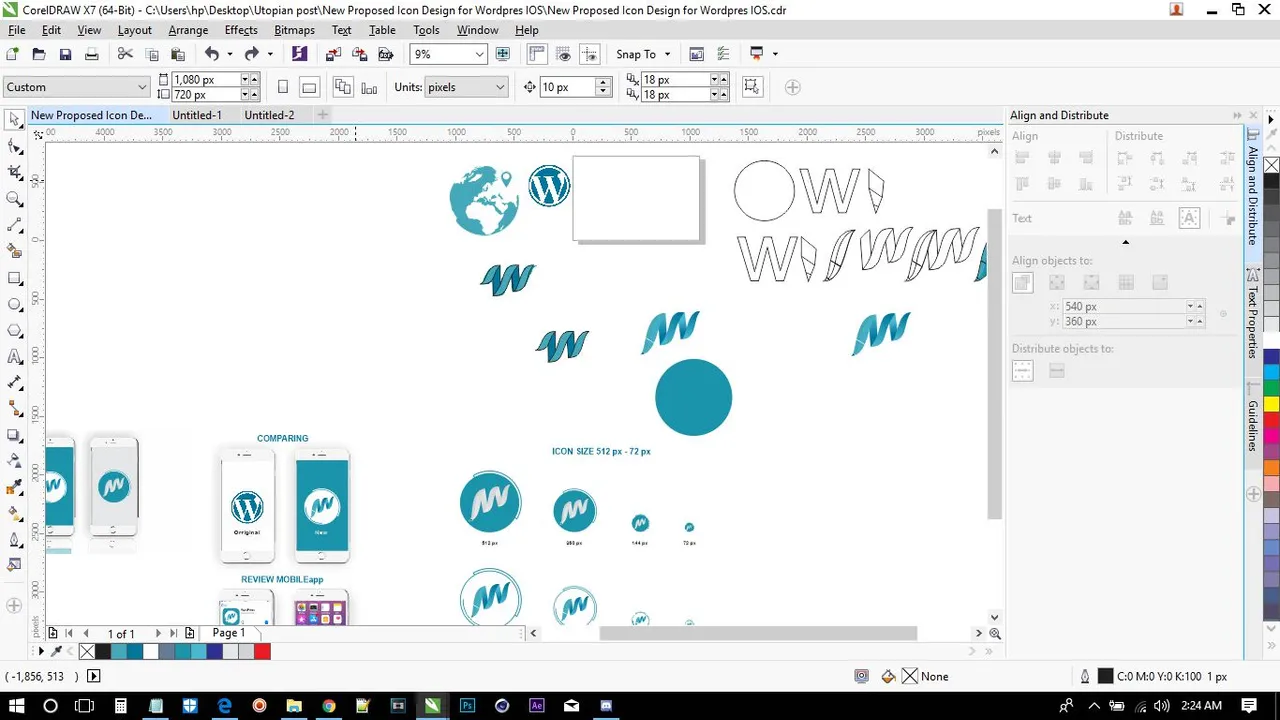Screen dimensions: 1280x720
Task: Open Corel app from Windows taskbar
Action: click(x=432, y=705)
